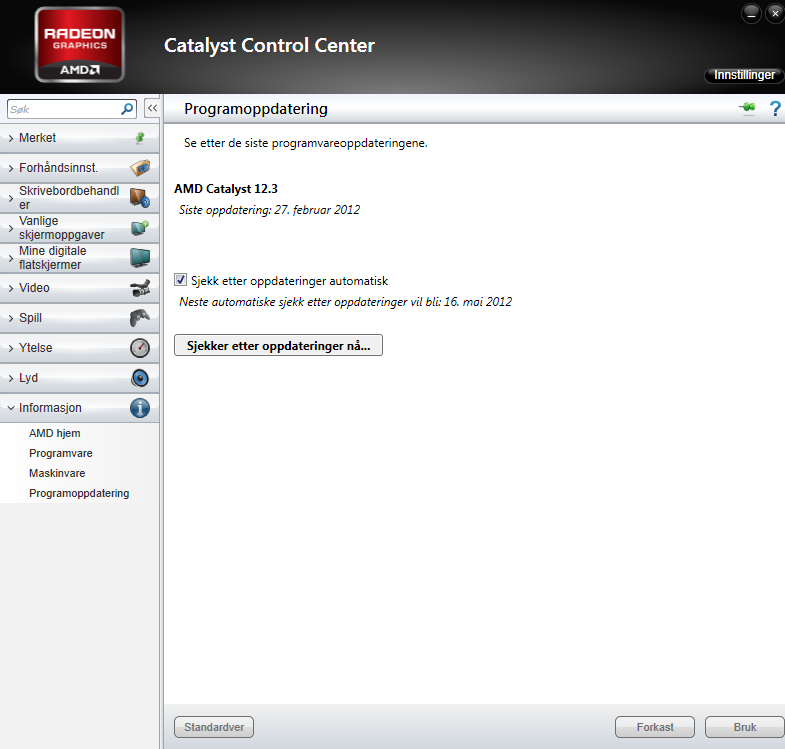The width and height of the screenshot is (785, 749).
Task: Open AMD hjem page
Action: 55,433
